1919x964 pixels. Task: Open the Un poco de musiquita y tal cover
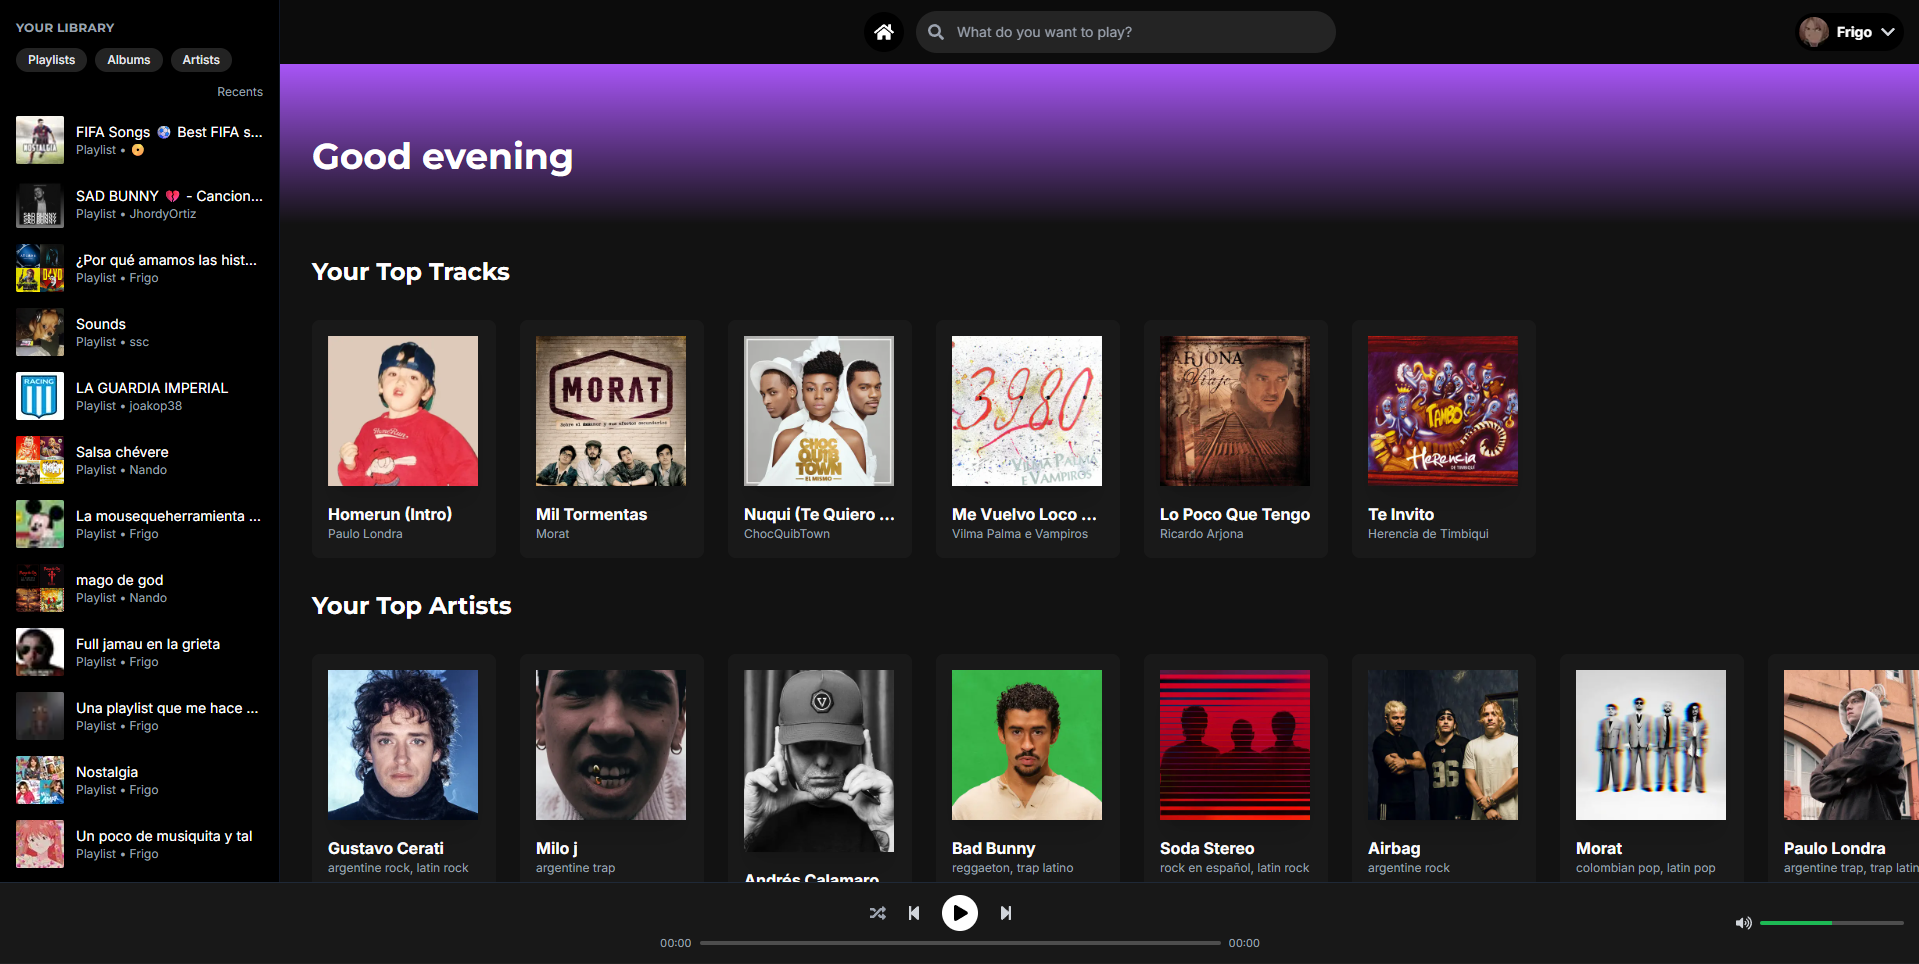[x=40, y=844]
